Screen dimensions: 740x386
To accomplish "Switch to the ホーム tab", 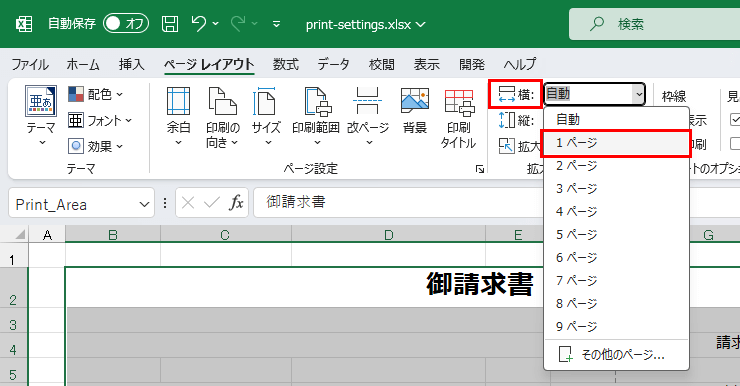I will [83, 64].
